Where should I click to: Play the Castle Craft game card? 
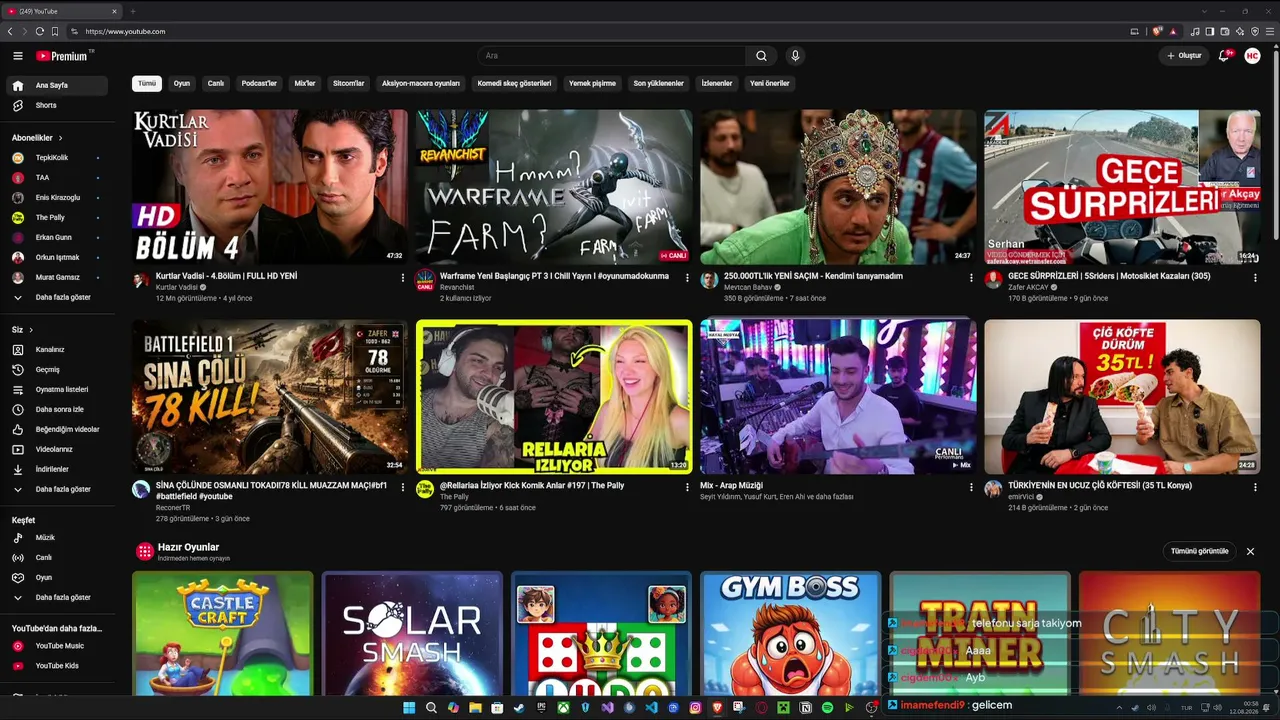coord(223,633)
